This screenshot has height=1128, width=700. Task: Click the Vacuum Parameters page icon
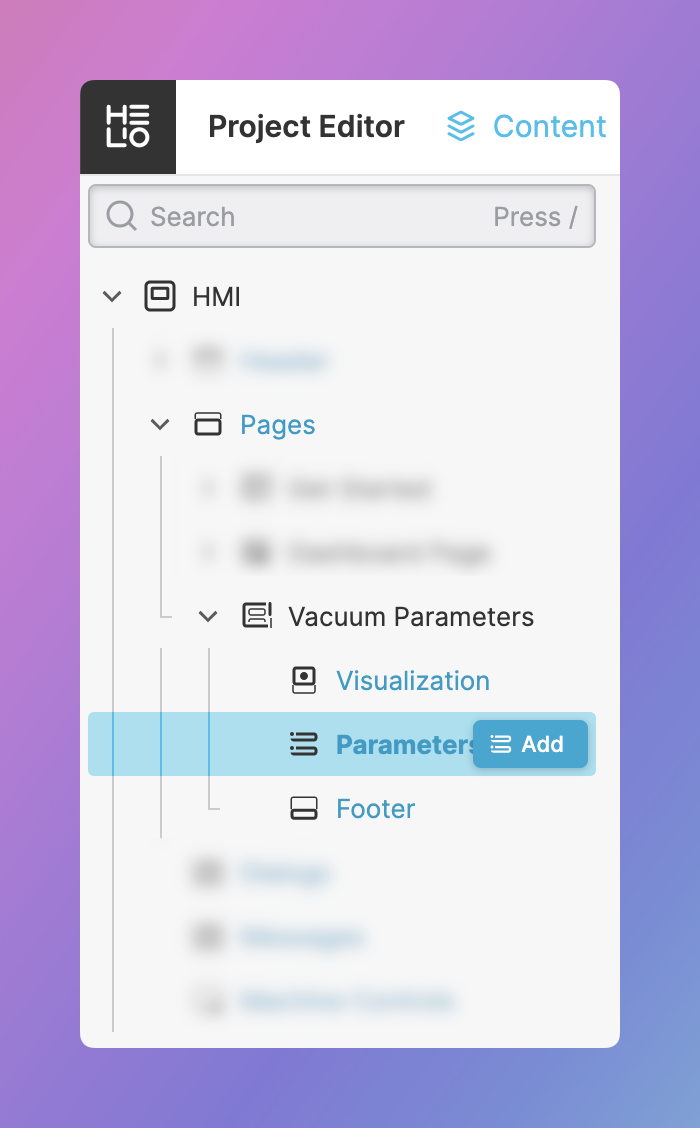(257, 616)
